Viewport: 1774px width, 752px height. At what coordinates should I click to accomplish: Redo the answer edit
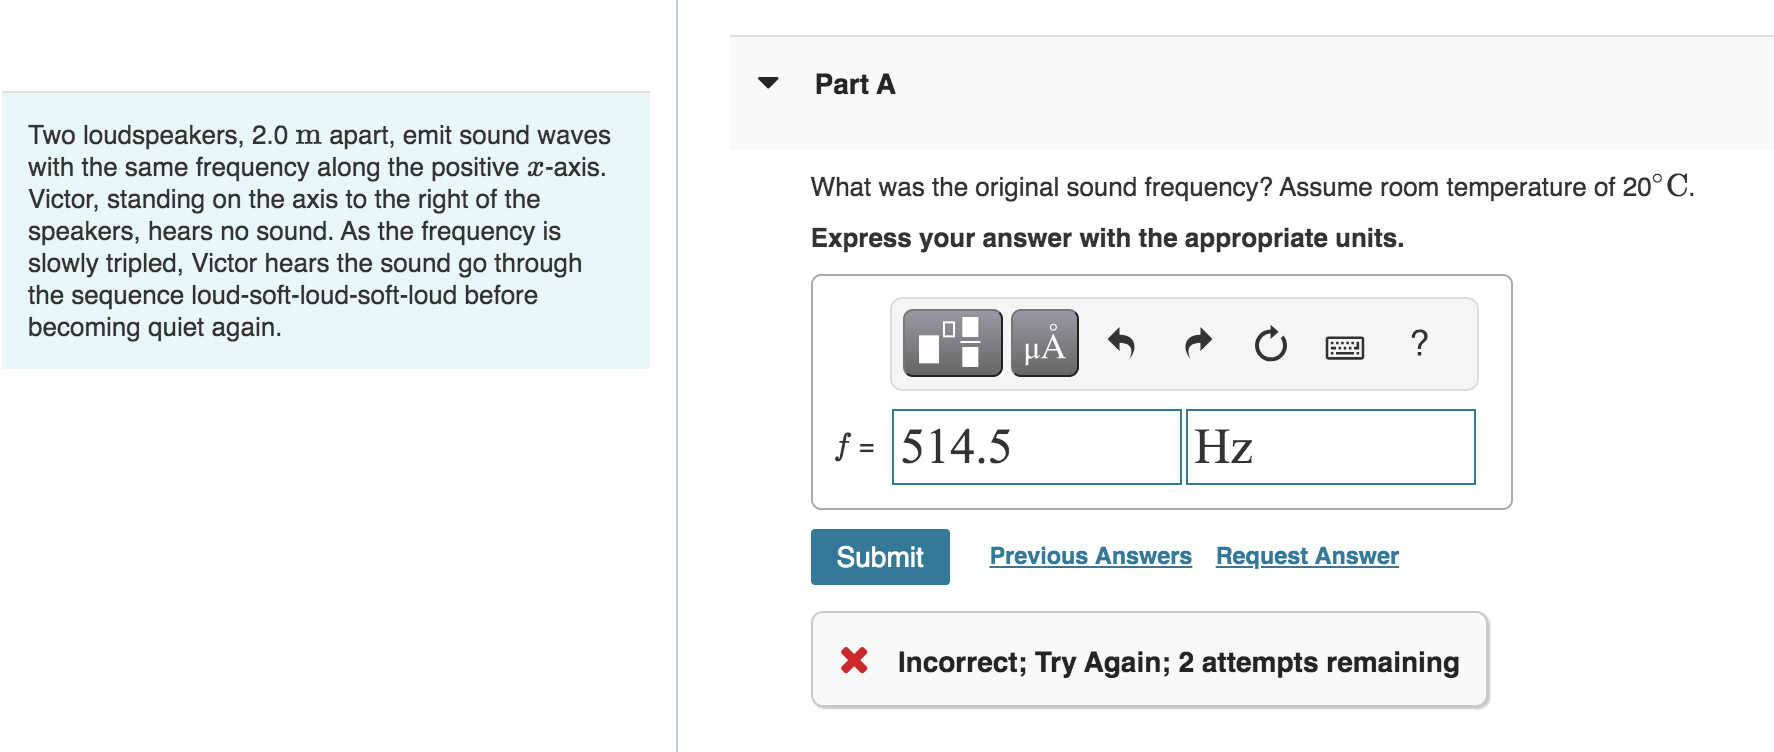(x=1196, y=343)
